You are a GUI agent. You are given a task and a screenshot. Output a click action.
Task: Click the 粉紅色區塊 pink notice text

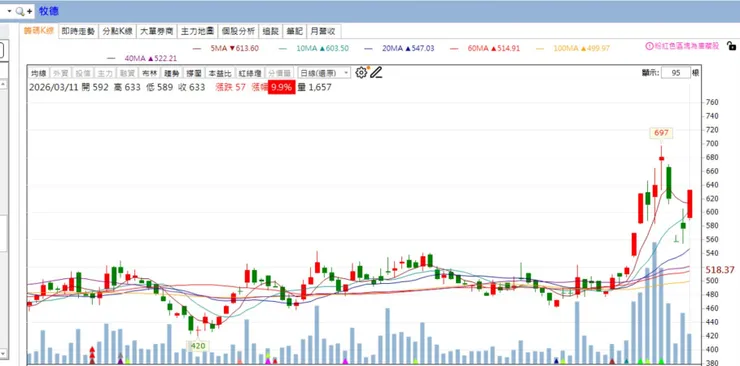[x=686, y=46]
